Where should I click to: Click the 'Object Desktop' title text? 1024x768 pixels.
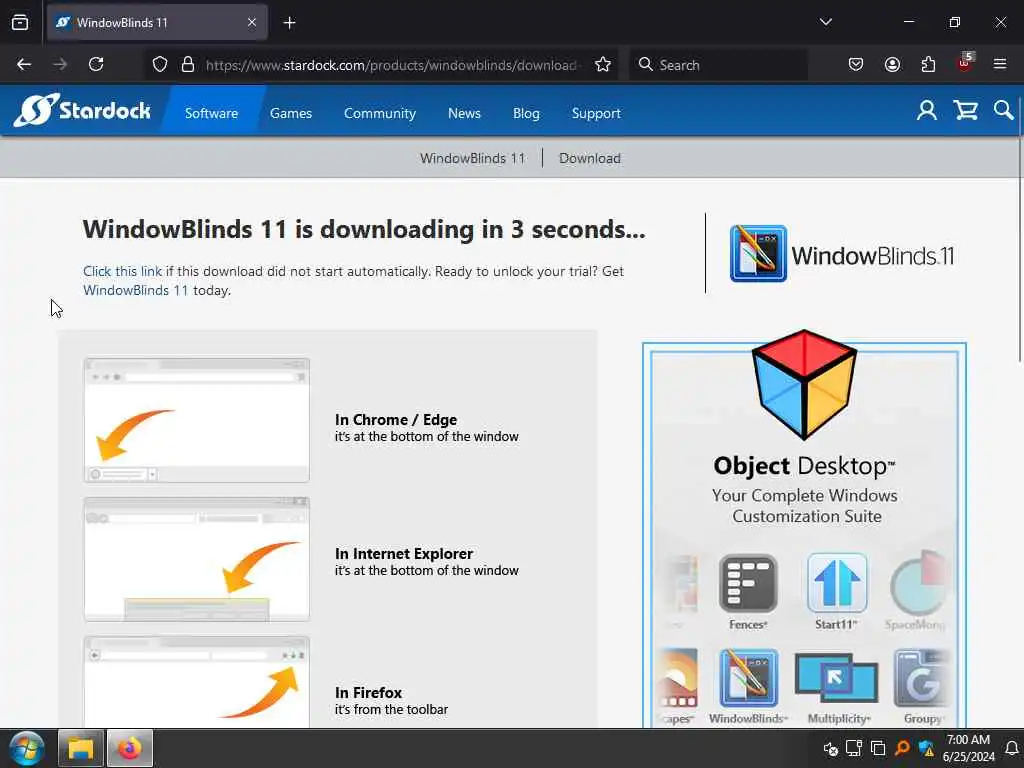point(804,466)
